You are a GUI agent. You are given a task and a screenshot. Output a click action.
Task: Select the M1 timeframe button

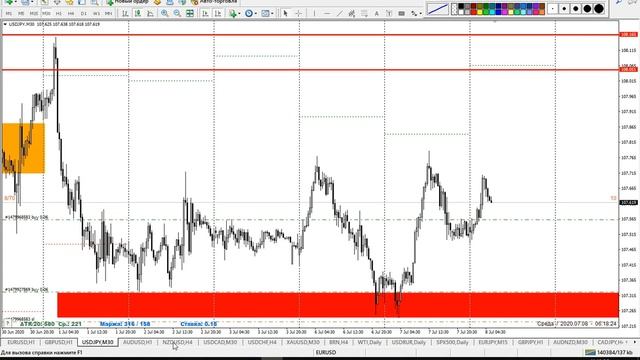(9, 13)
